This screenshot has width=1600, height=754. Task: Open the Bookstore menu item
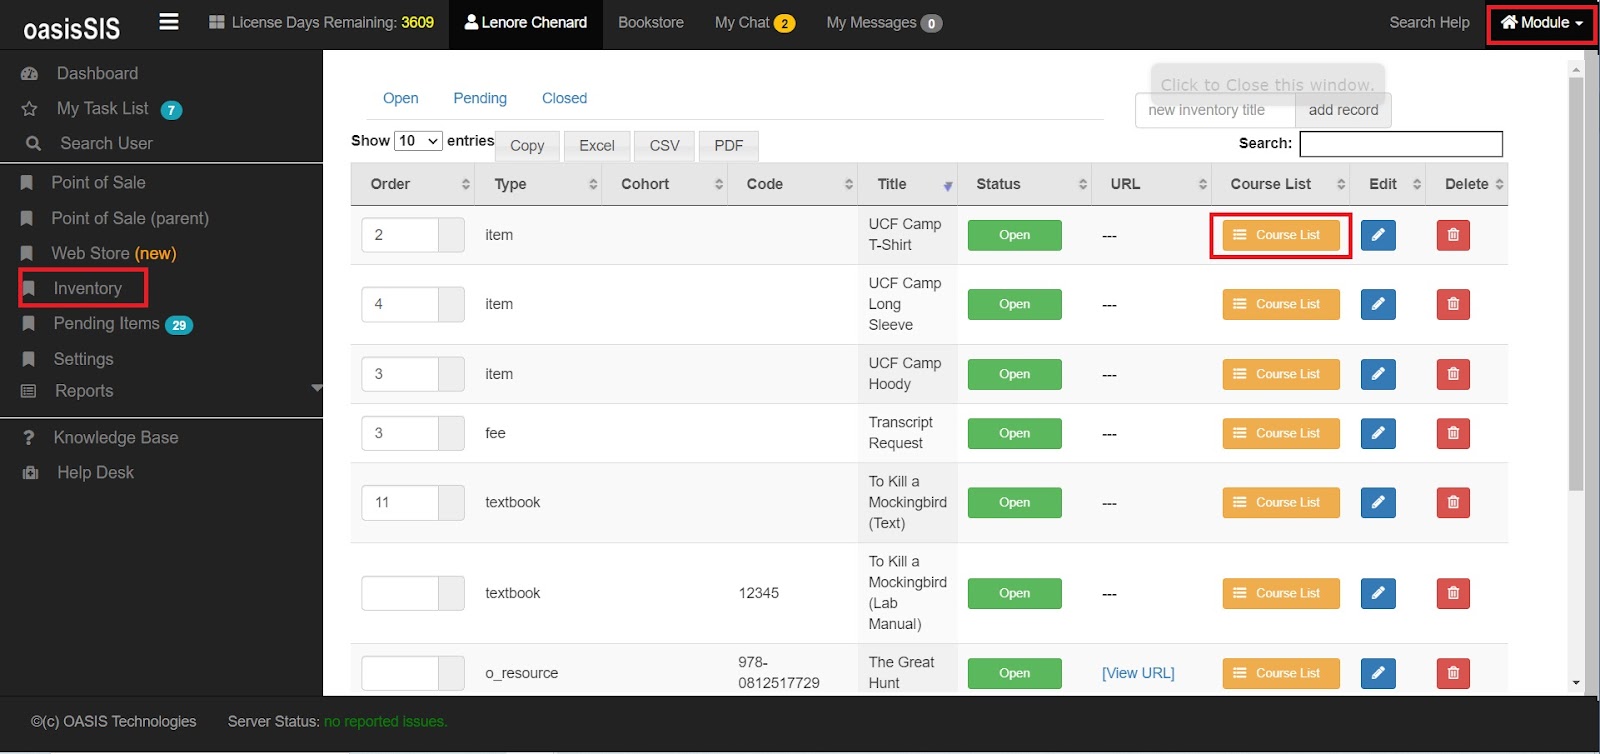click(x=651, y=22)
